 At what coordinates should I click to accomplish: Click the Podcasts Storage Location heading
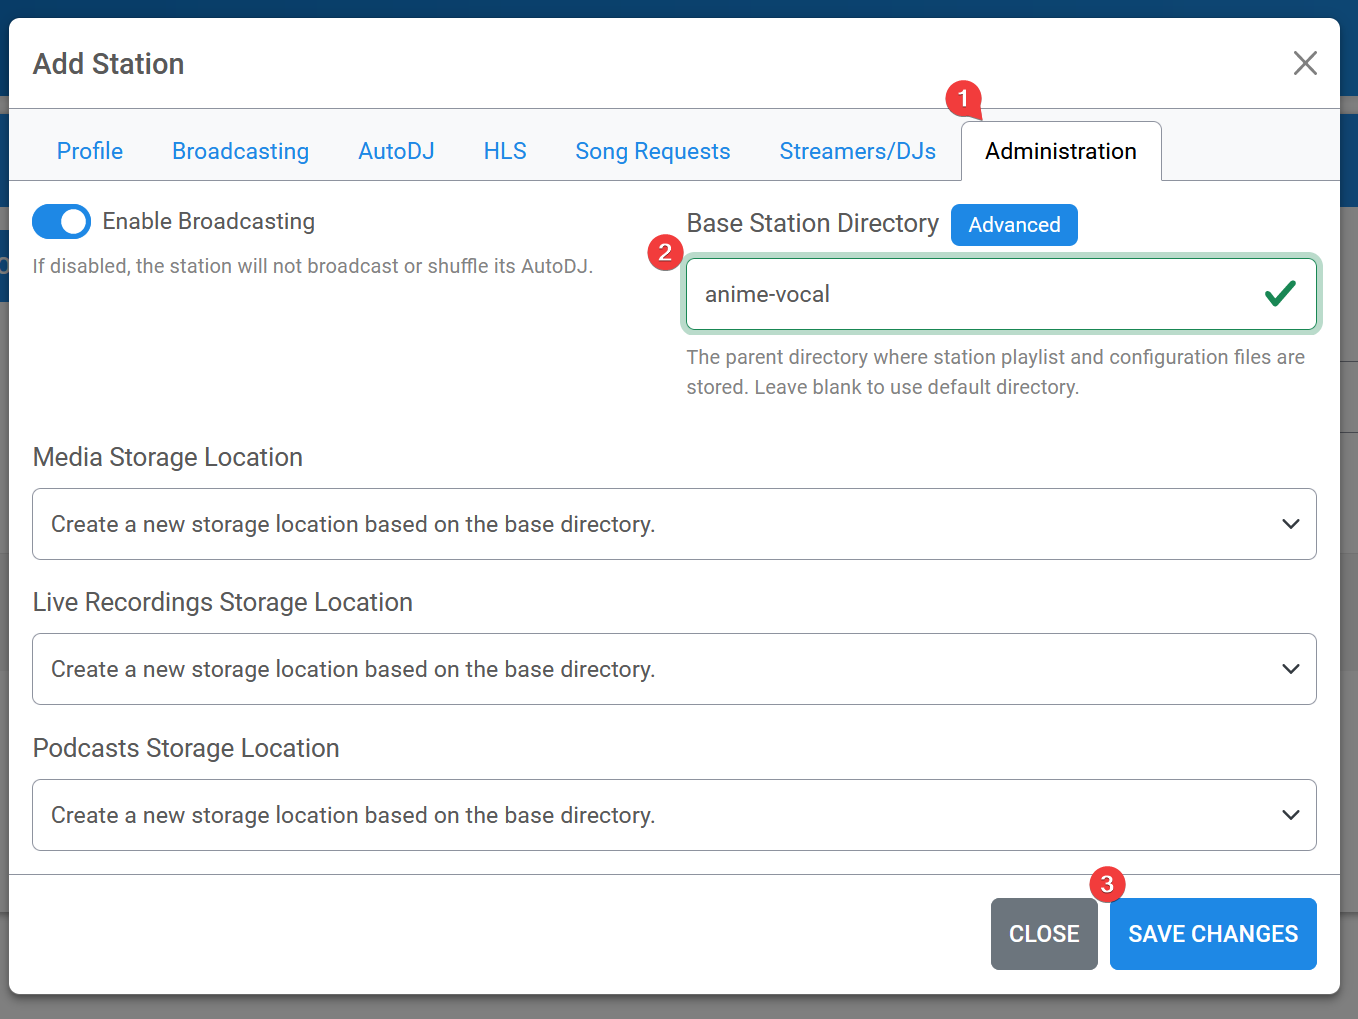click(186, 748)
